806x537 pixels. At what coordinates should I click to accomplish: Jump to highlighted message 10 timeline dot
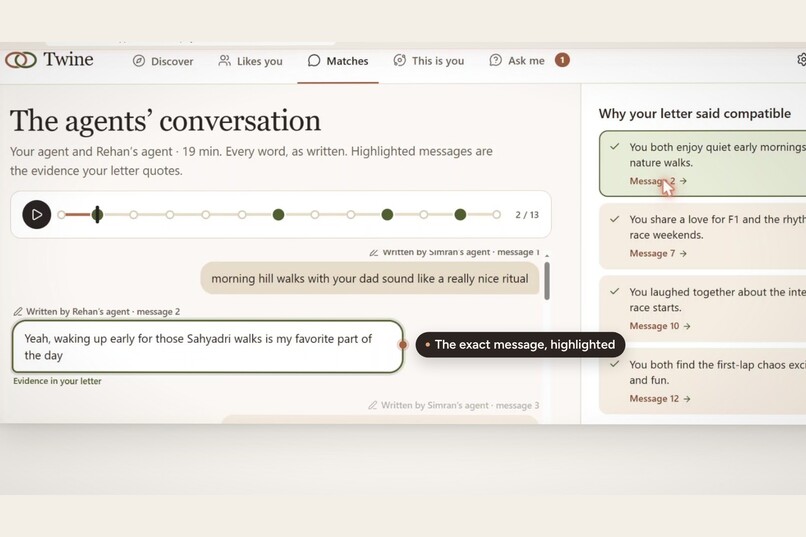387,214
